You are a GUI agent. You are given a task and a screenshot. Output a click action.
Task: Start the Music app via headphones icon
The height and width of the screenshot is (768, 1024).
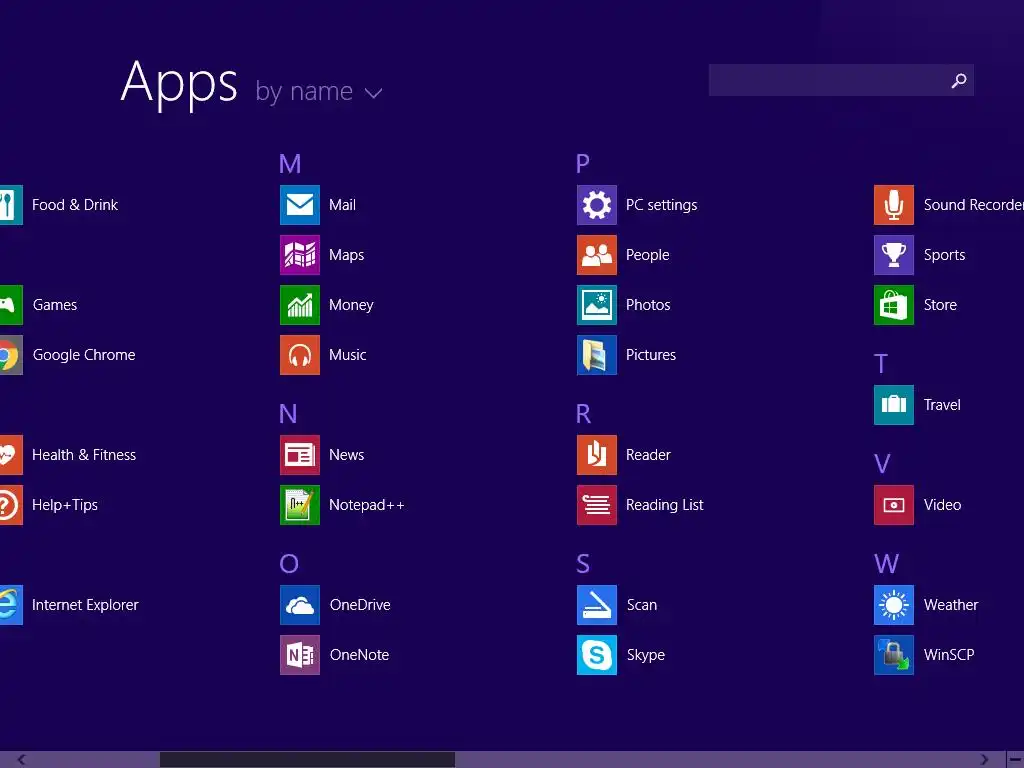(300, 355)
